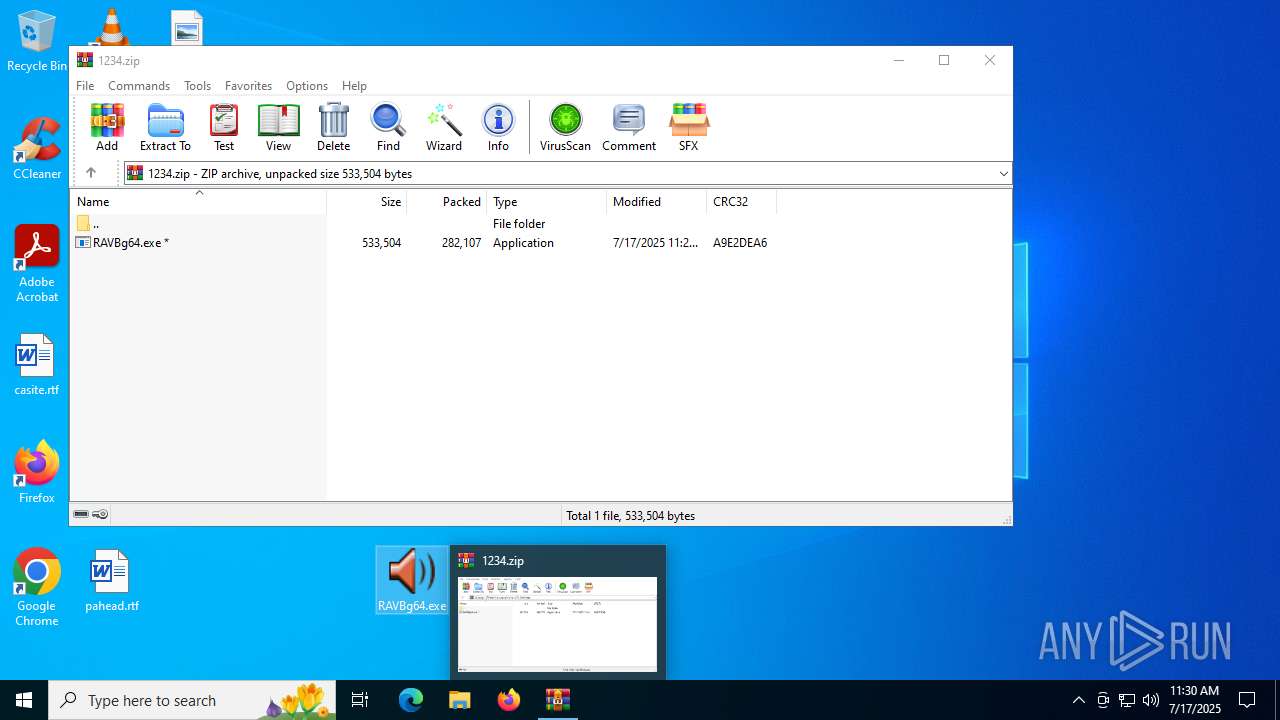Open the Comment tool

click(629, 127)
